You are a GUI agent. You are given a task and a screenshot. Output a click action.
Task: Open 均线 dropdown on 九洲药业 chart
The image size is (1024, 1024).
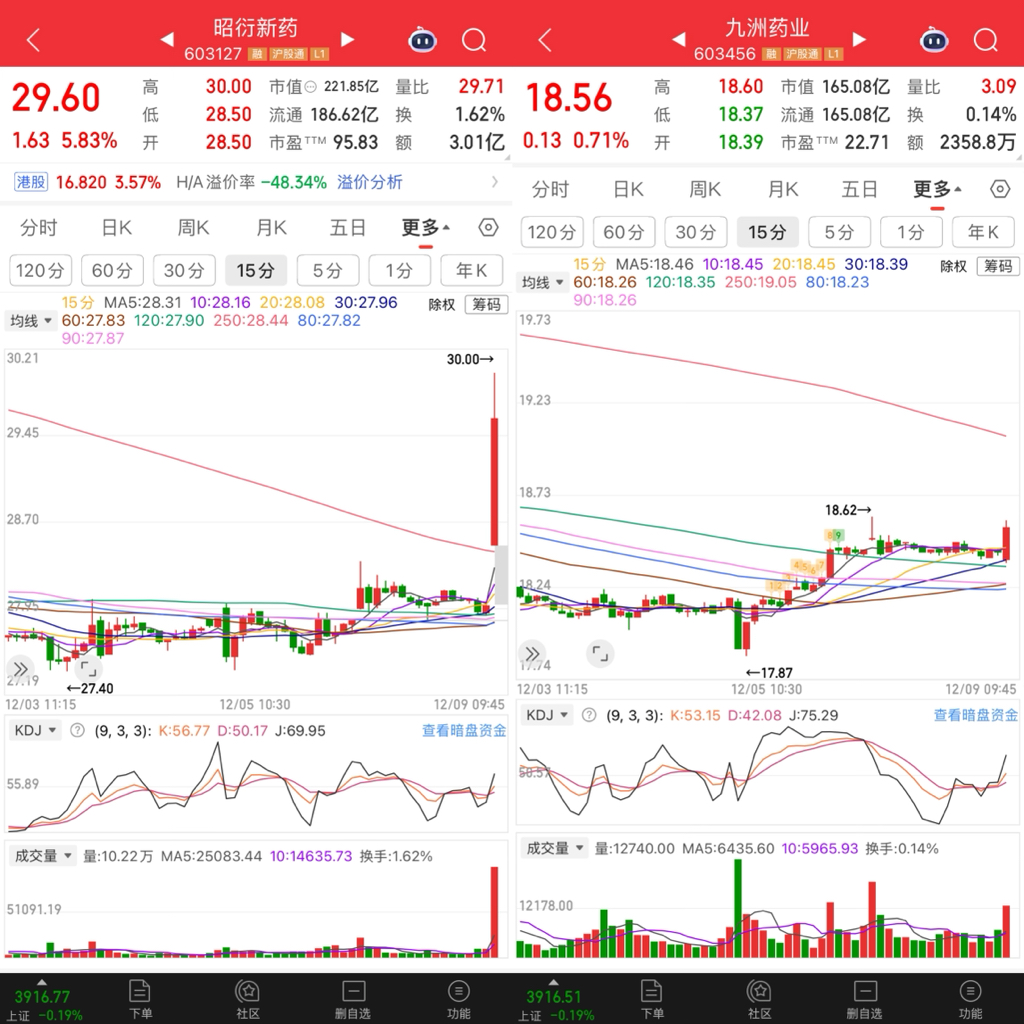click(542, 283)
